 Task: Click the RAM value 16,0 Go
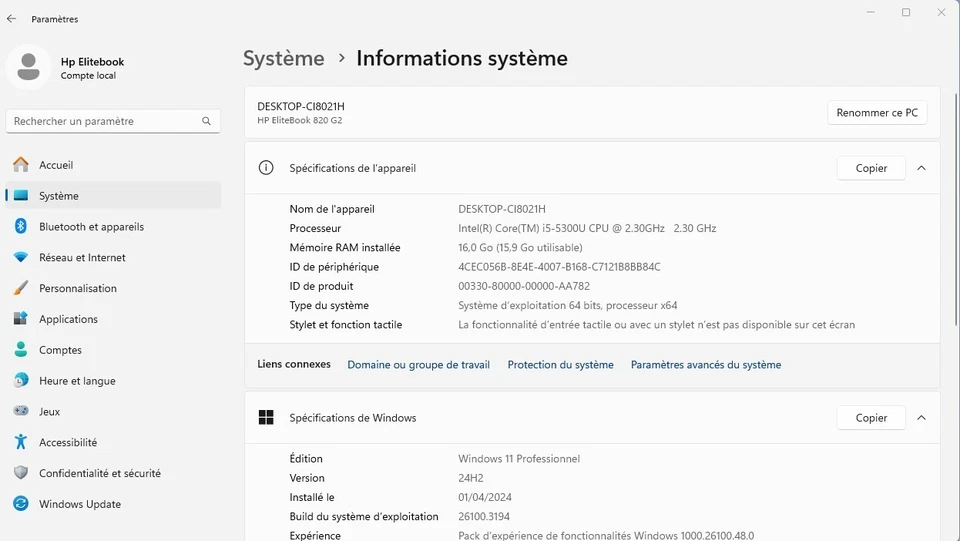[520, 247]
